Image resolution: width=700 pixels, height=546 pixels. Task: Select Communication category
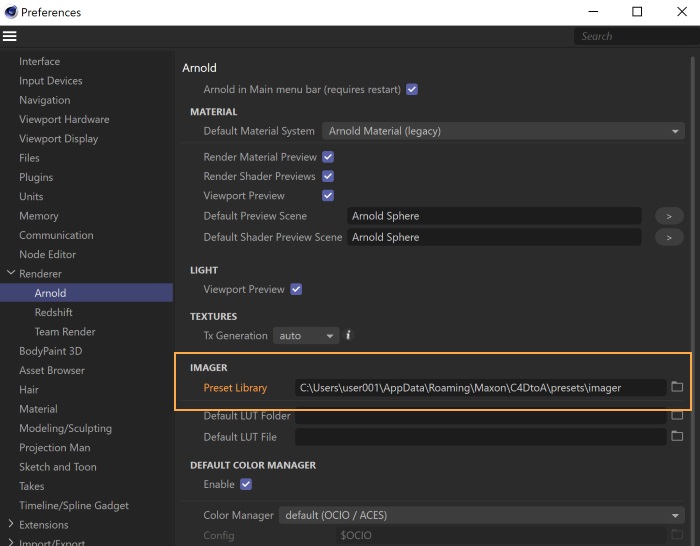click(x=56, y=235)
